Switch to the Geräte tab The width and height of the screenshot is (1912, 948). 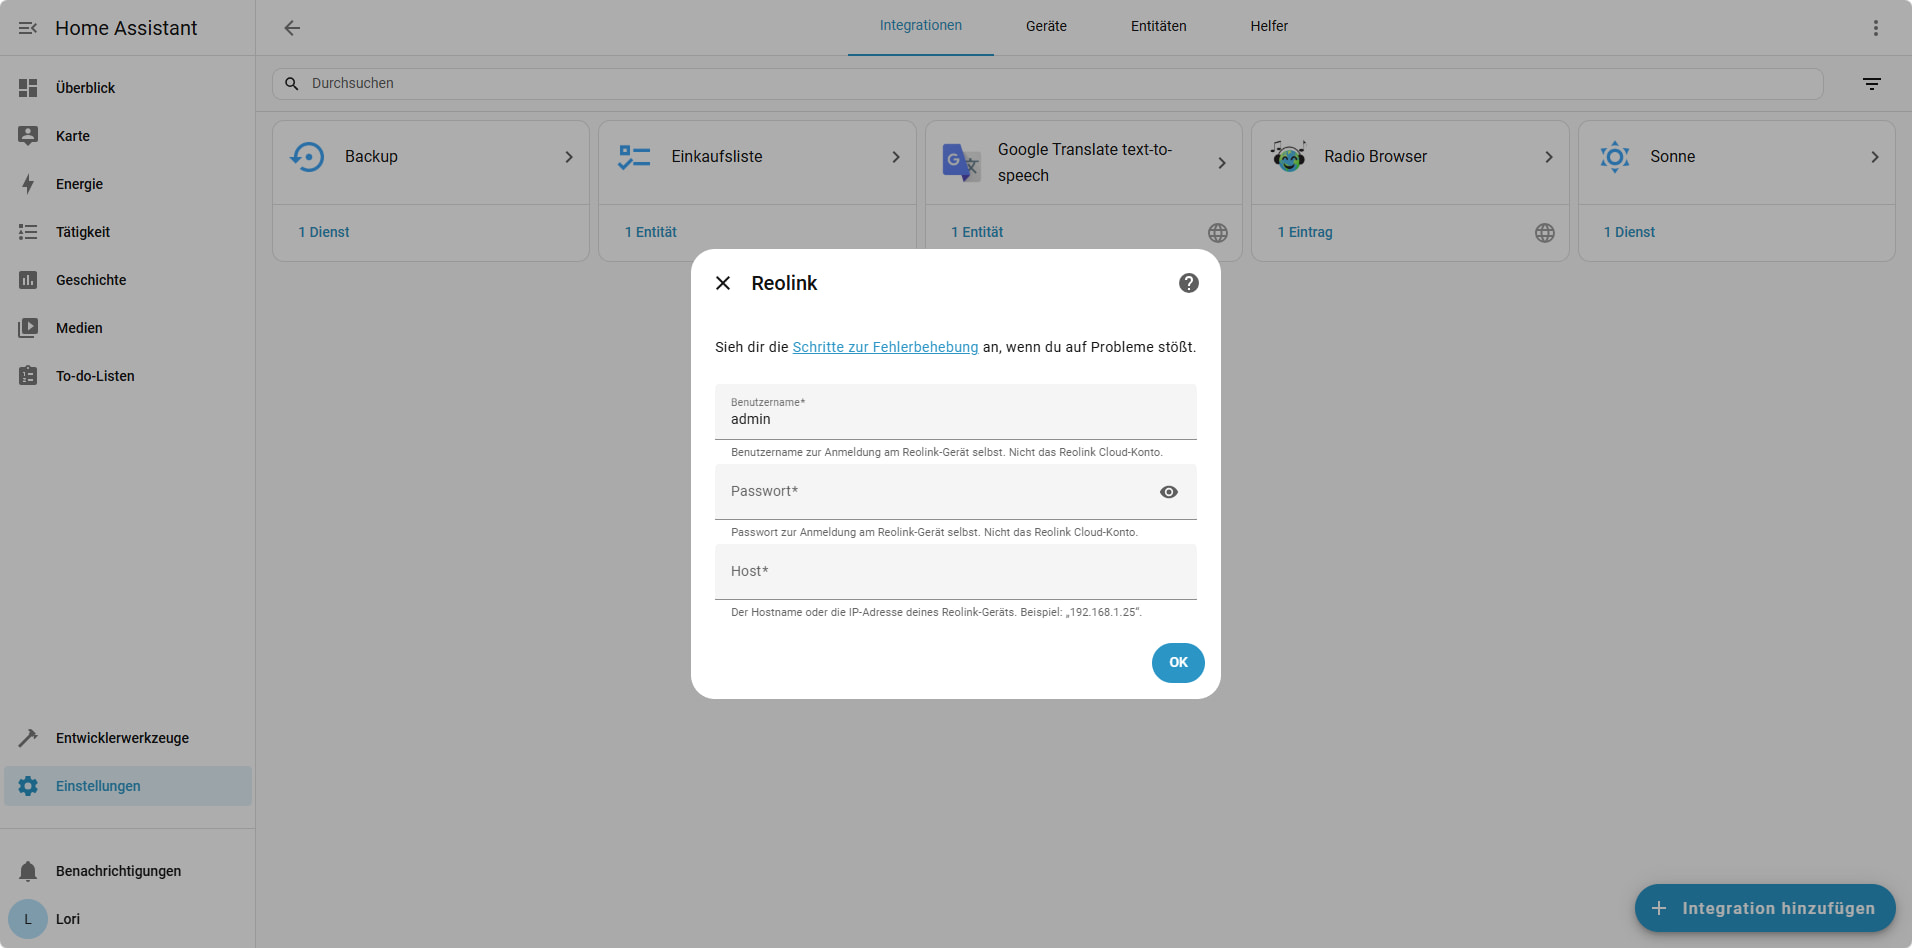click(1046, 27)
